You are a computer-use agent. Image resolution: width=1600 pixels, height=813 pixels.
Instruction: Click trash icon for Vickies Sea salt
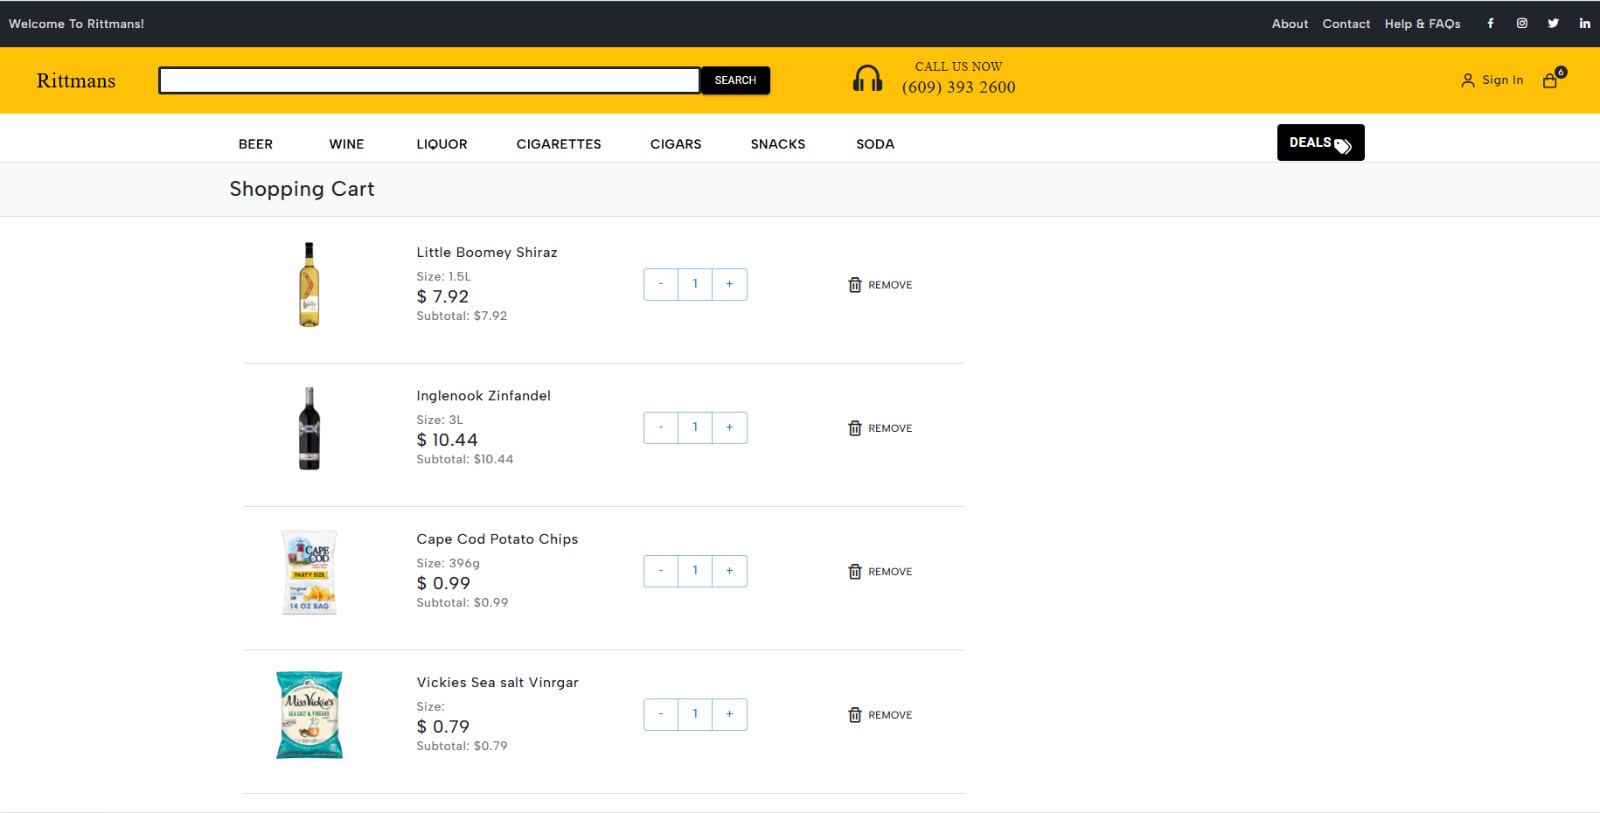click(x=855, y=715)
